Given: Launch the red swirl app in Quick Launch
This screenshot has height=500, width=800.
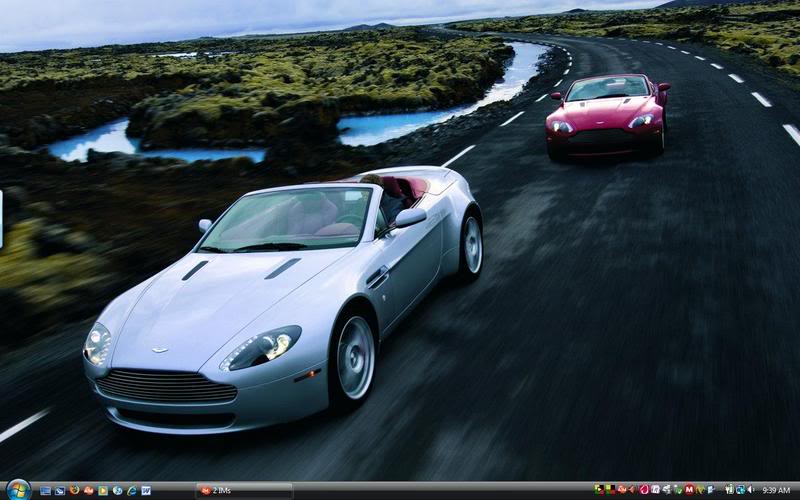Looking at the screenshot, I should click(x=89, y=490).
